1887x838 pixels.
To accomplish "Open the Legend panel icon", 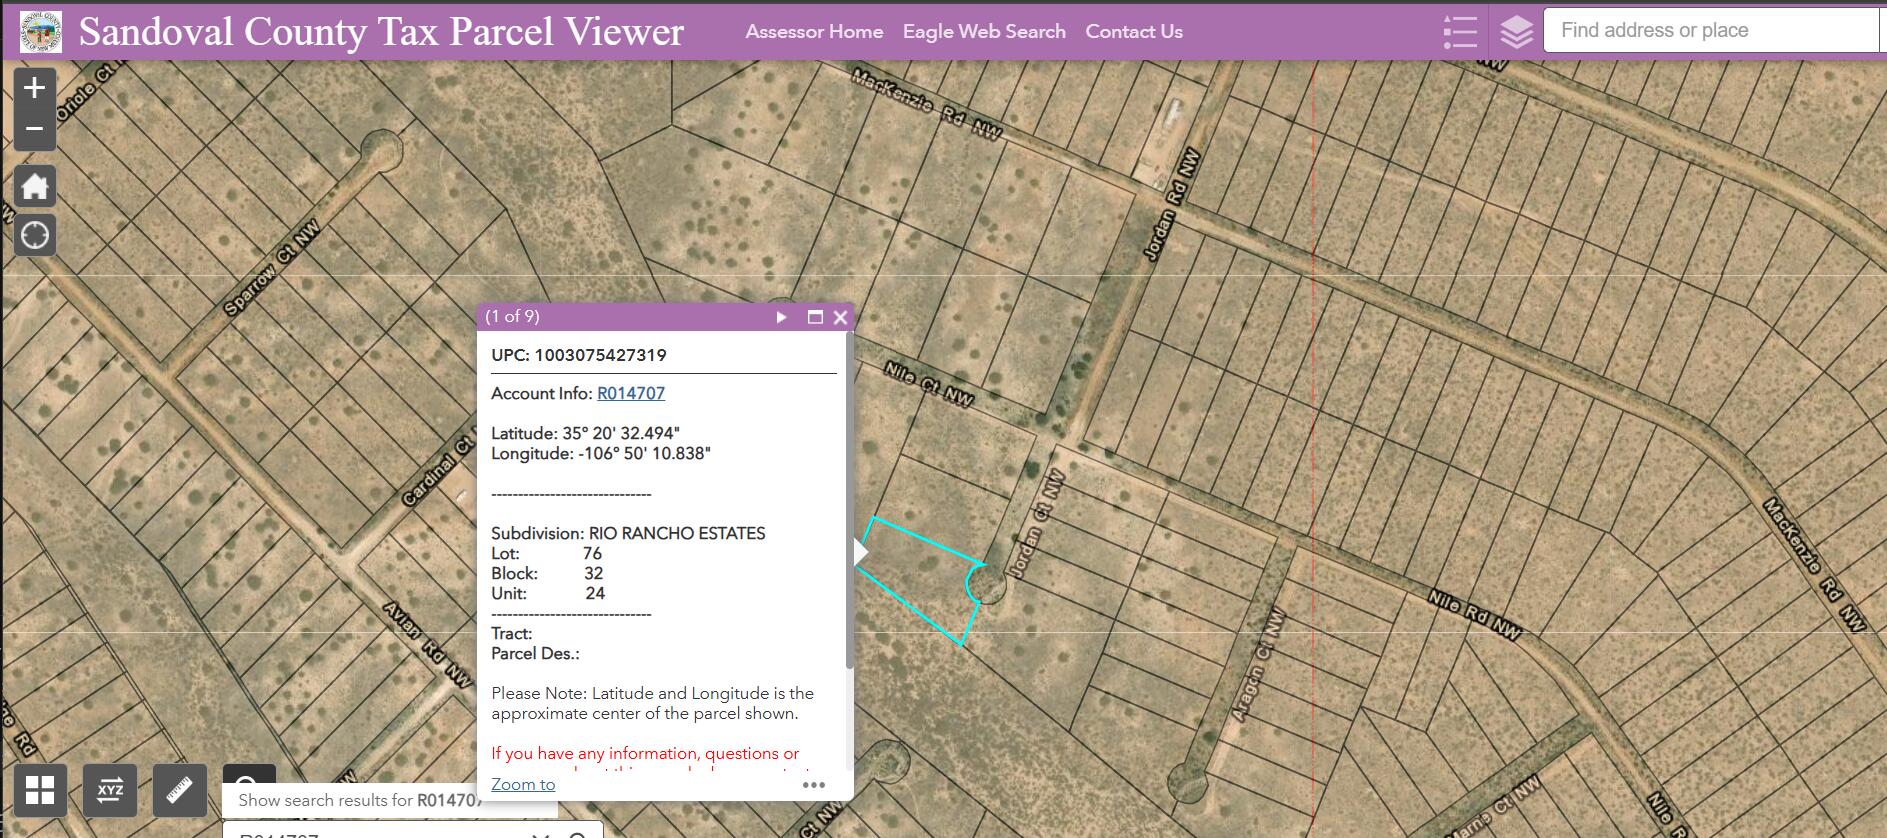I will point(1460,31).
